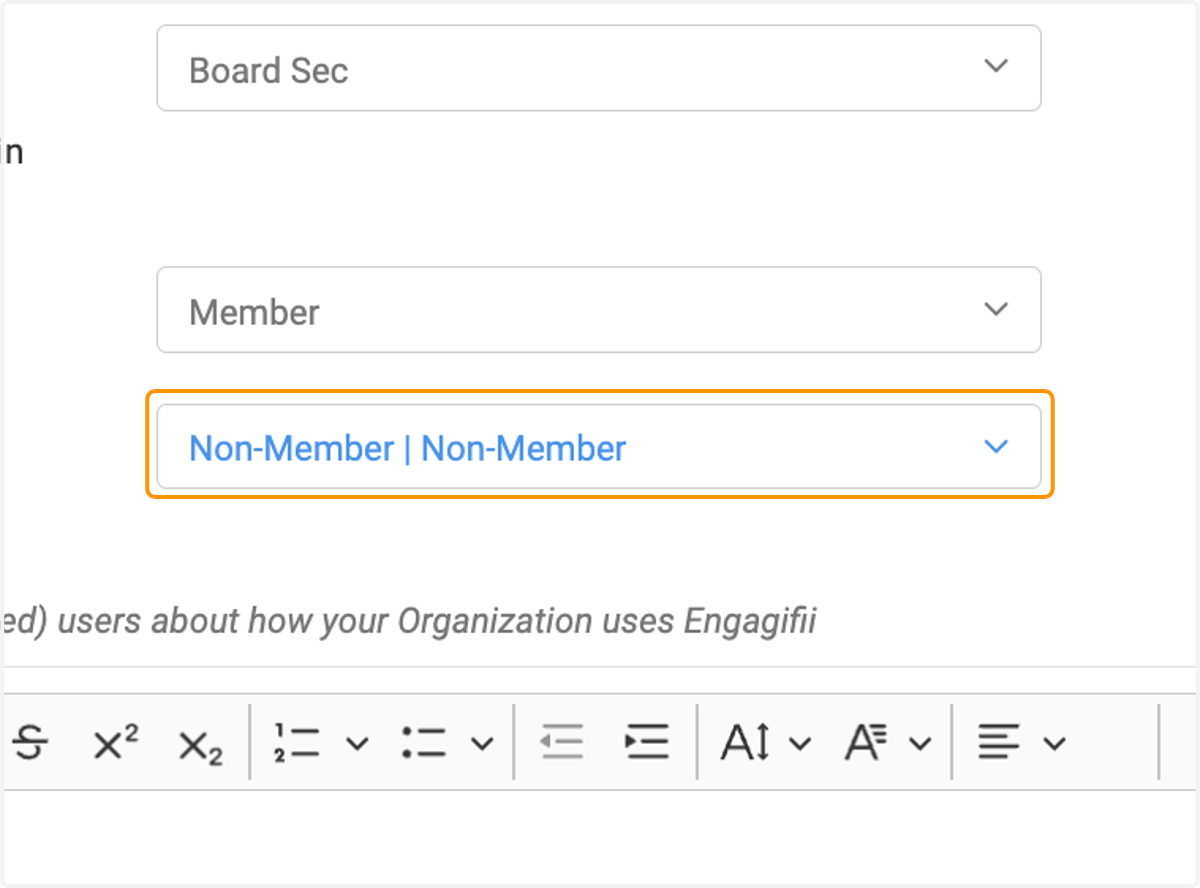This screenshot has width=1200, height=888.
Task: Open the font family menu
Action: [x=888, y=743]
